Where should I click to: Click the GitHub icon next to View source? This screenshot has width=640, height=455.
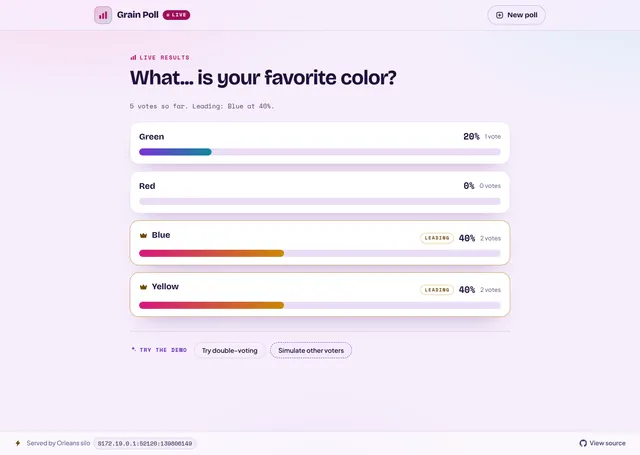[583, 443]
